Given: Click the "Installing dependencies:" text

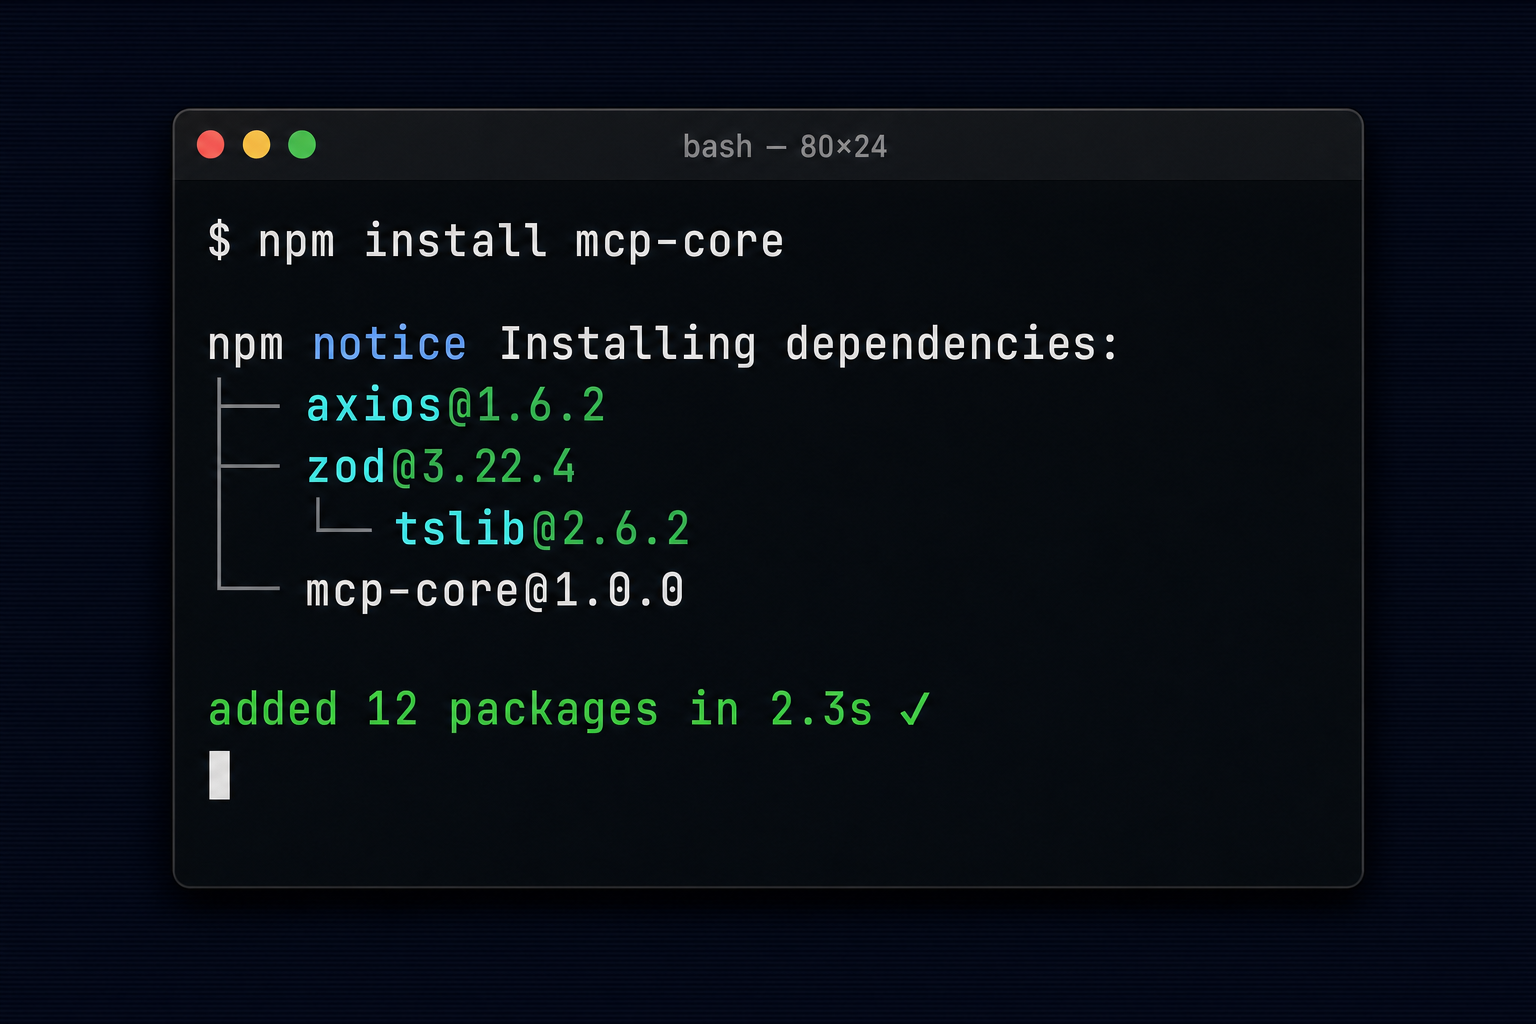Looking at the screenshot, I should coord(808,344).
